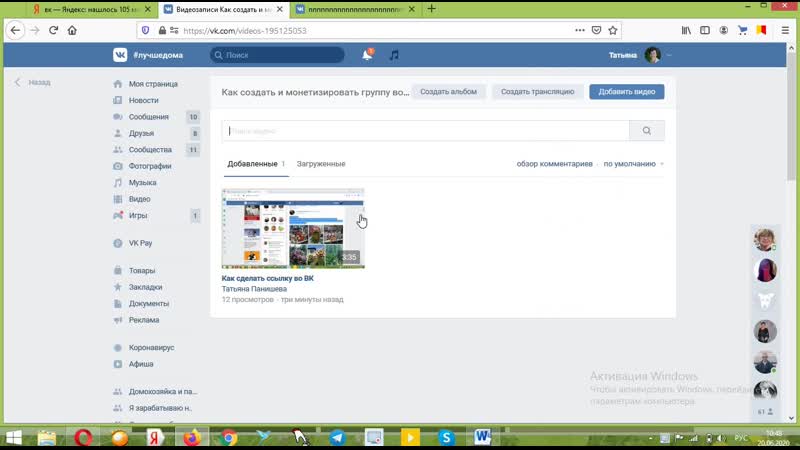
Task: Open Реклама in the sidebar
Action: (144, 320)
